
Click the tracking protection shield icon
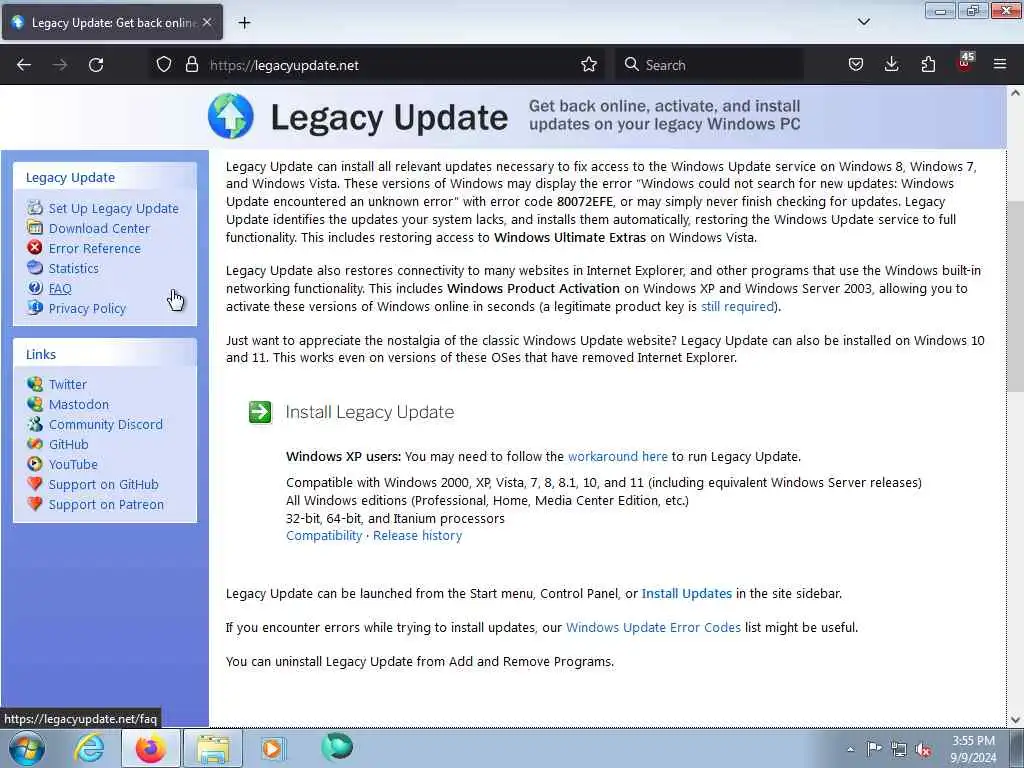pyautogui.click(x=164, y=65)
